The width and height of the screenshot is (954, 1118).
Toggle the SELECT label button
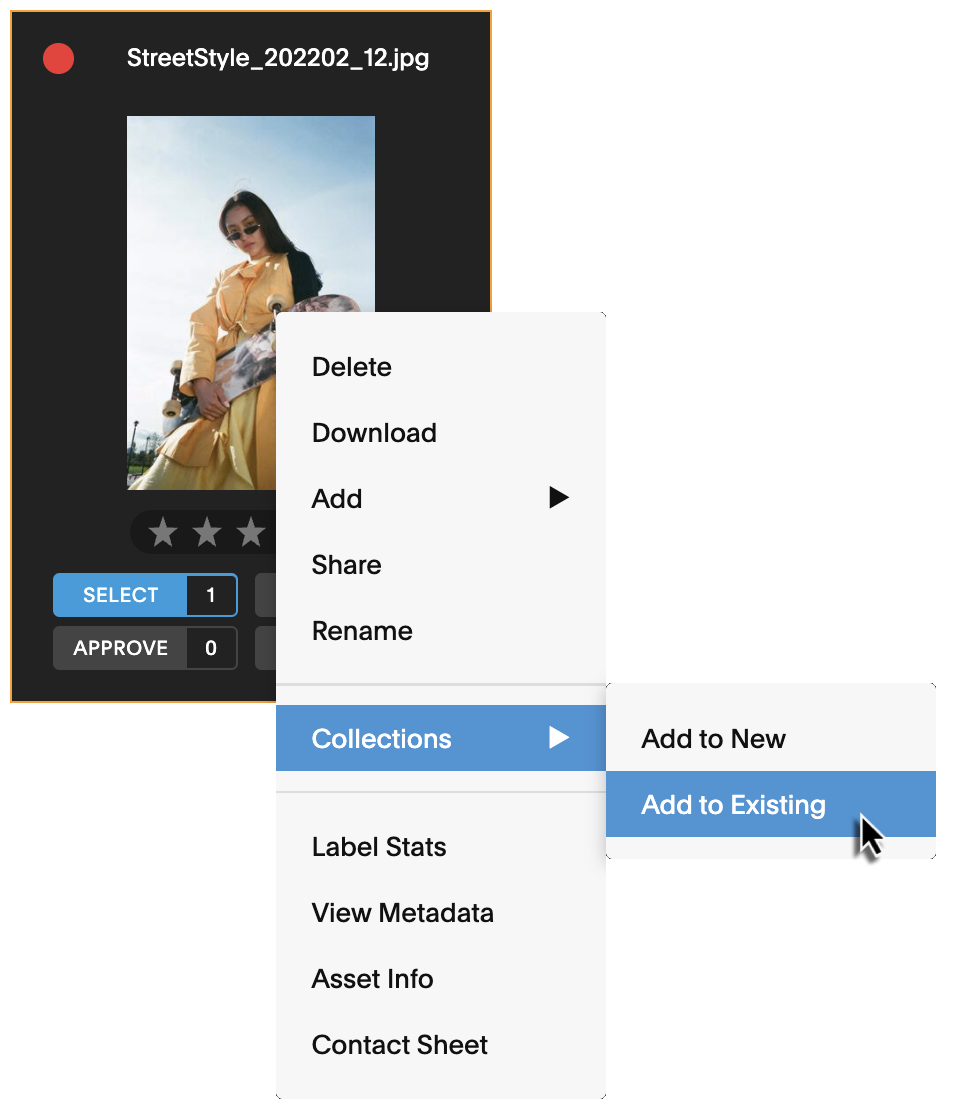(x=120, y=595)
